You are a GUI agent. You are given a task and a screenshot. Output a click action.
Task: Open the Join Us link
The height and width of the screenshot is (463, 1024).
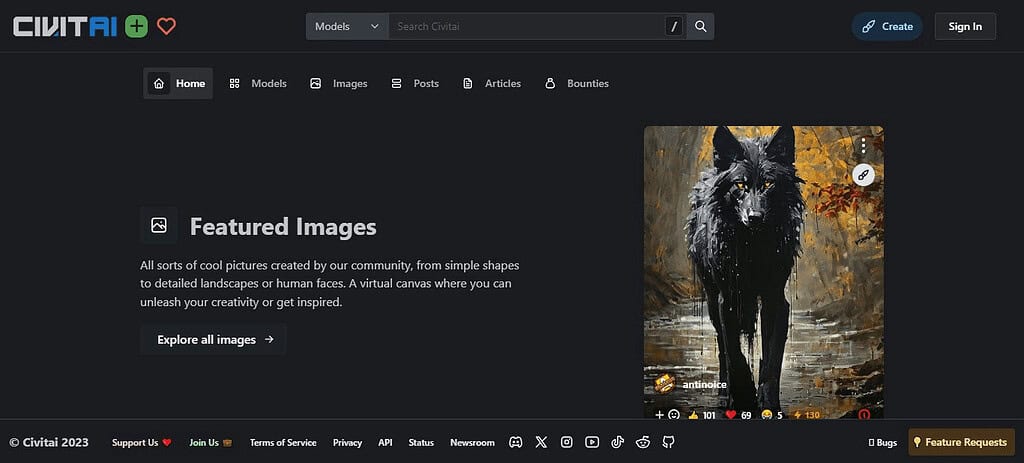tap(210, 442)
